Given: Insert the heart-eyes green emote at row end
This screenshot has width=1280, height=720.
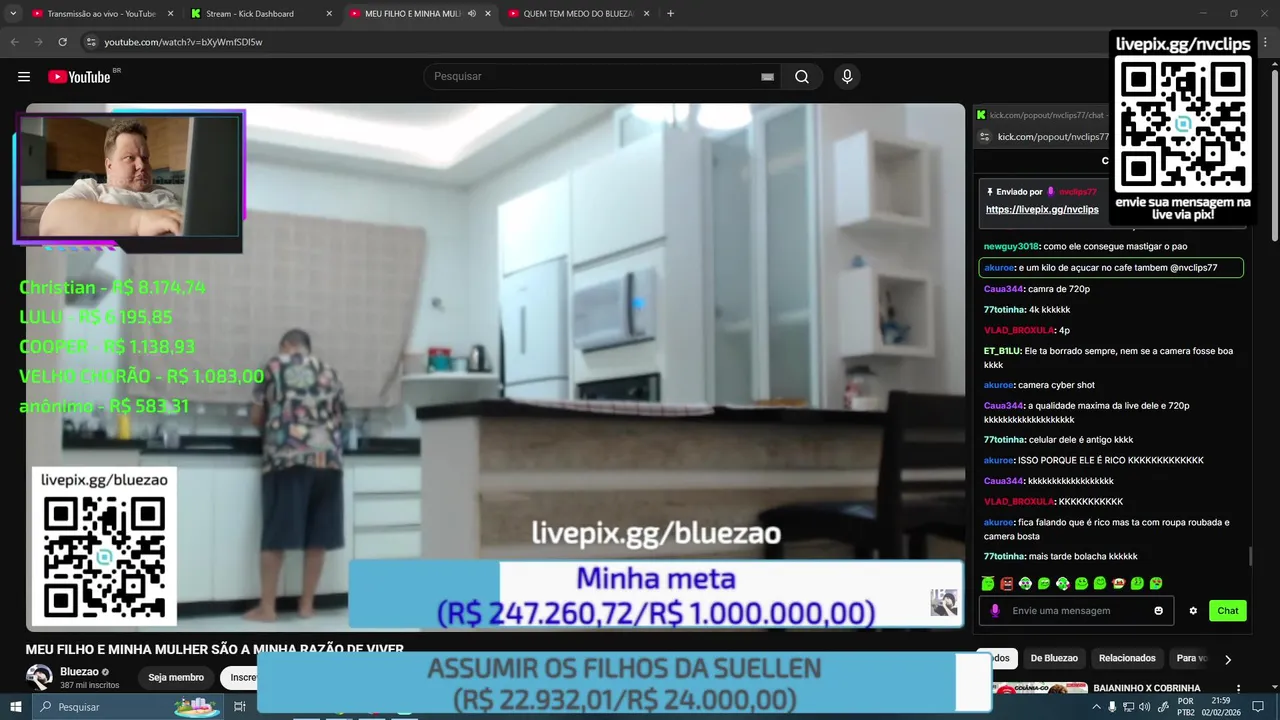Looking at the screenshot, I should click(x=1156, y=583).
